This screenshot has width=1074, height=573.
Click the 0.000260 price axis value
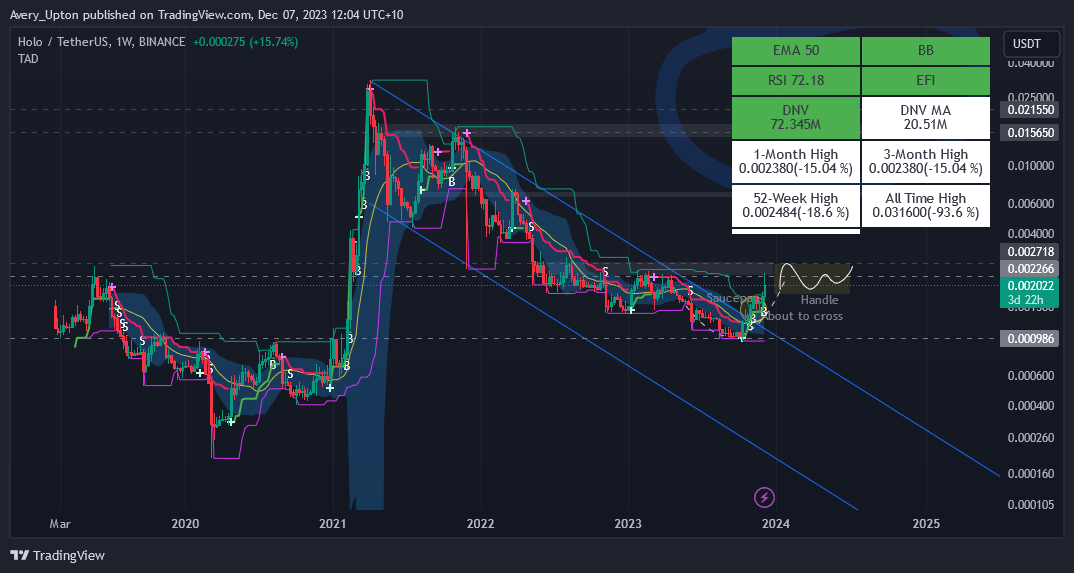[x=1029, y=437]
